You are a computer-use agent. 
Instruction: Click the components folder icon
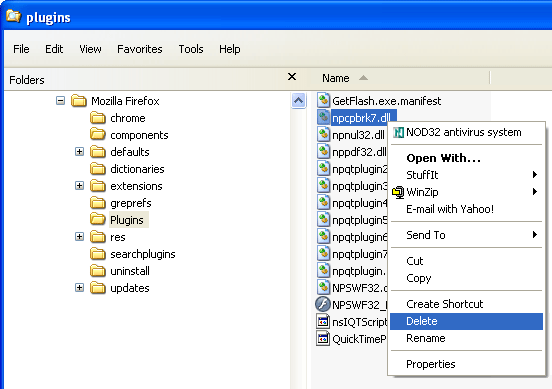click(x=98, y=134)
